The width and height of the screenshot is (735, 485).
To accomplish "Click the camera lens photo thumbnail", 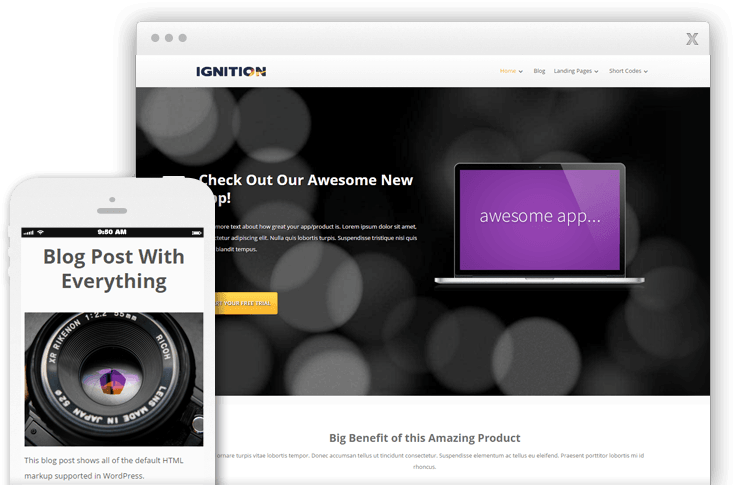I will click(114, 379).
